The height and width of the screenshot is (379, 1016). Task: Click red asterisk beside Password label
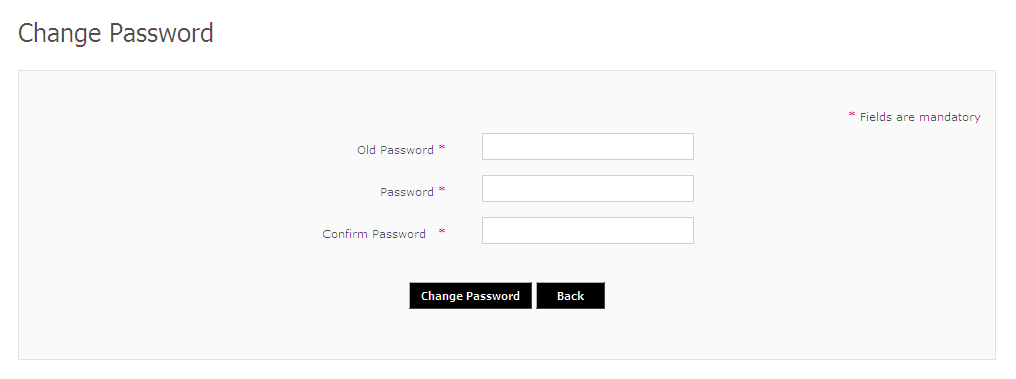442,190
